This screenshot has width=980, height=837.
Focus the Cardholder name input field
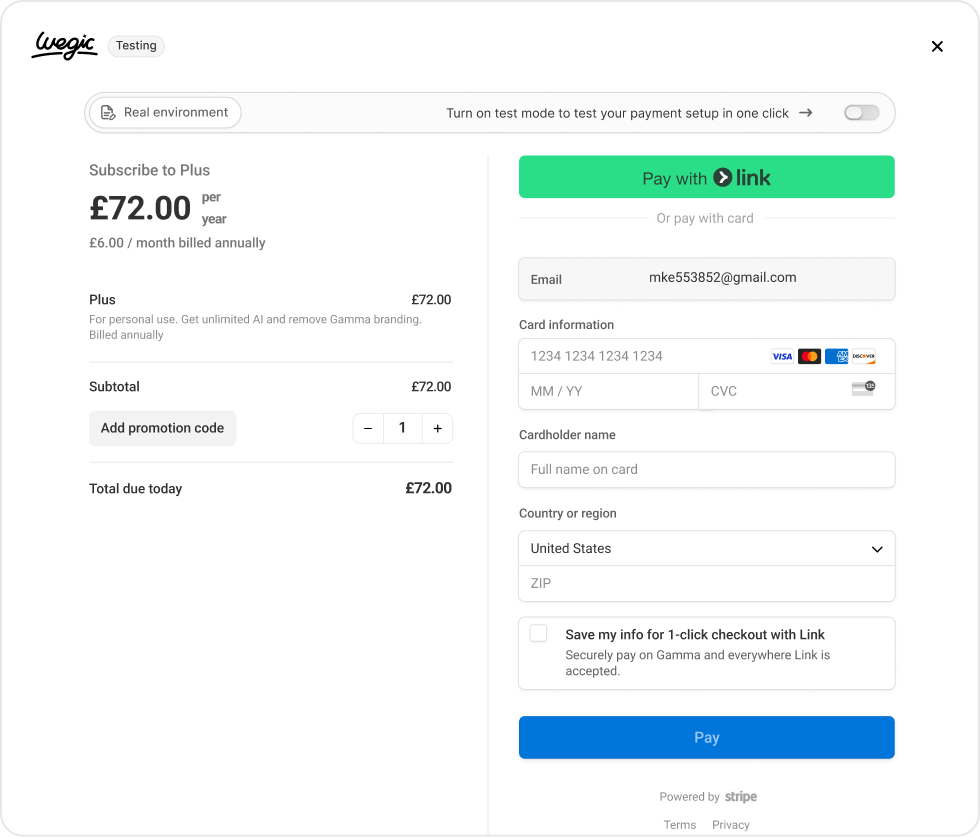tap(706, 469)
